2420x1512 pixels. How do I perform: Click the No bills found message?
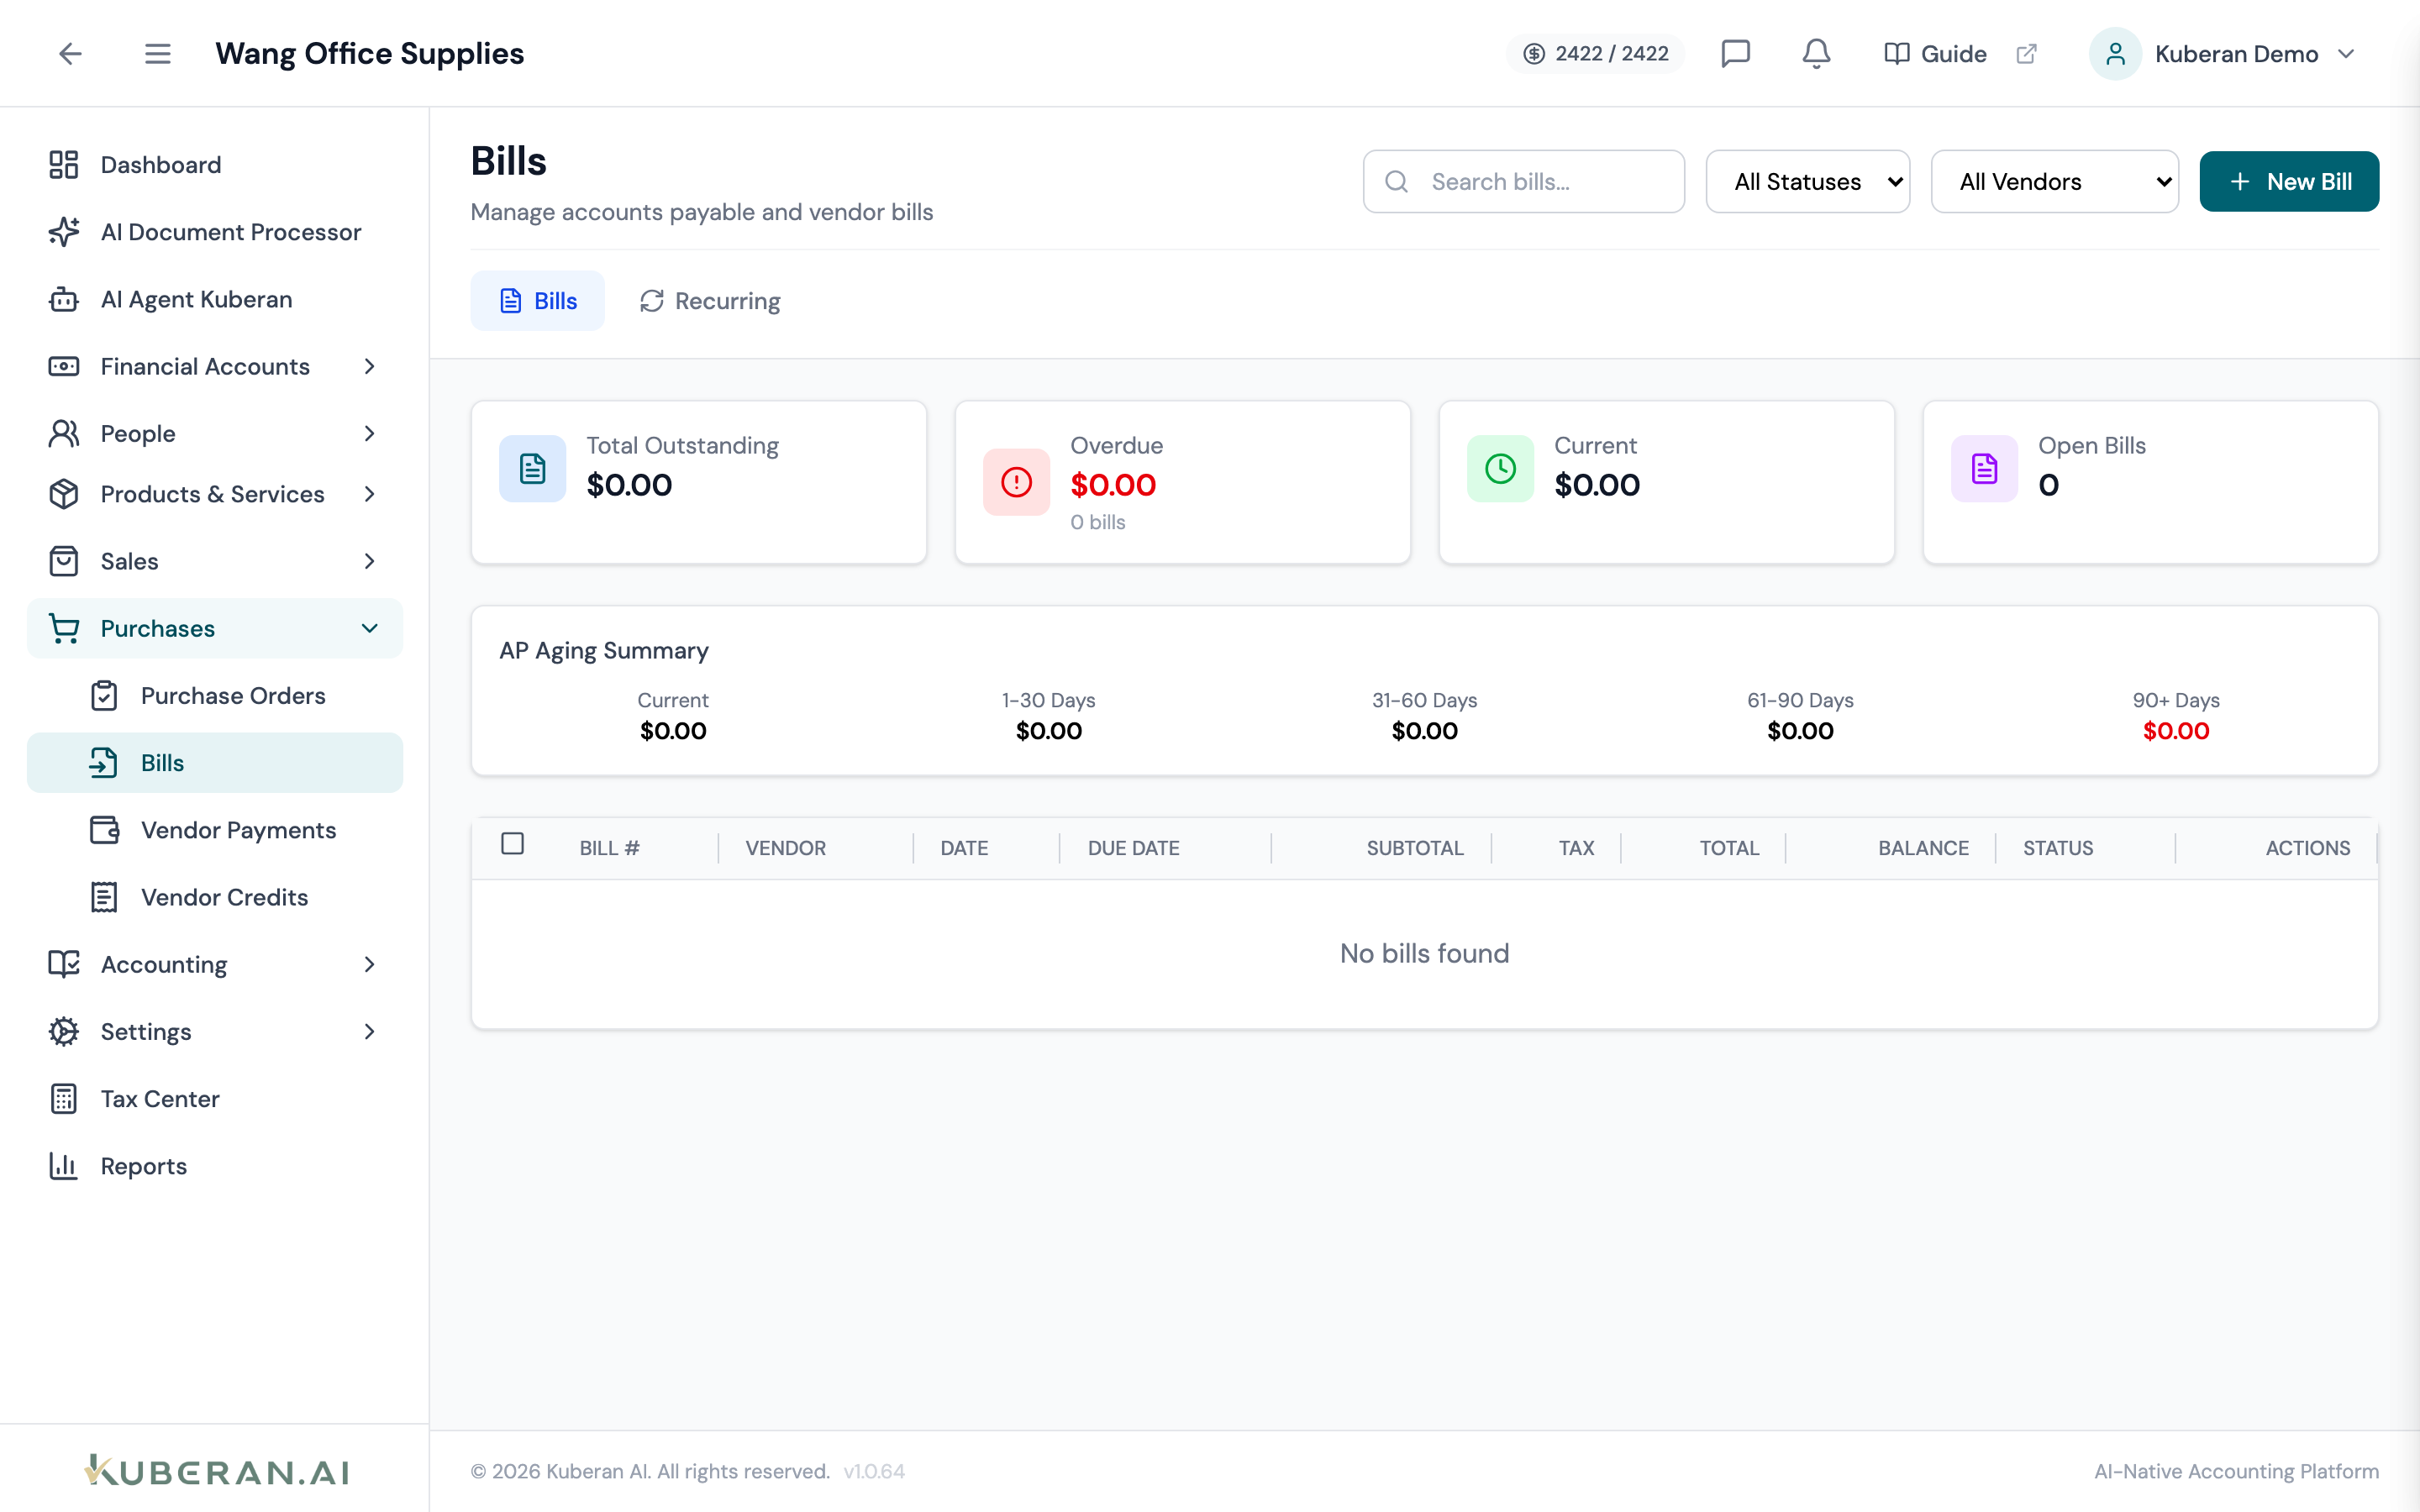(x=1424, y=953)
